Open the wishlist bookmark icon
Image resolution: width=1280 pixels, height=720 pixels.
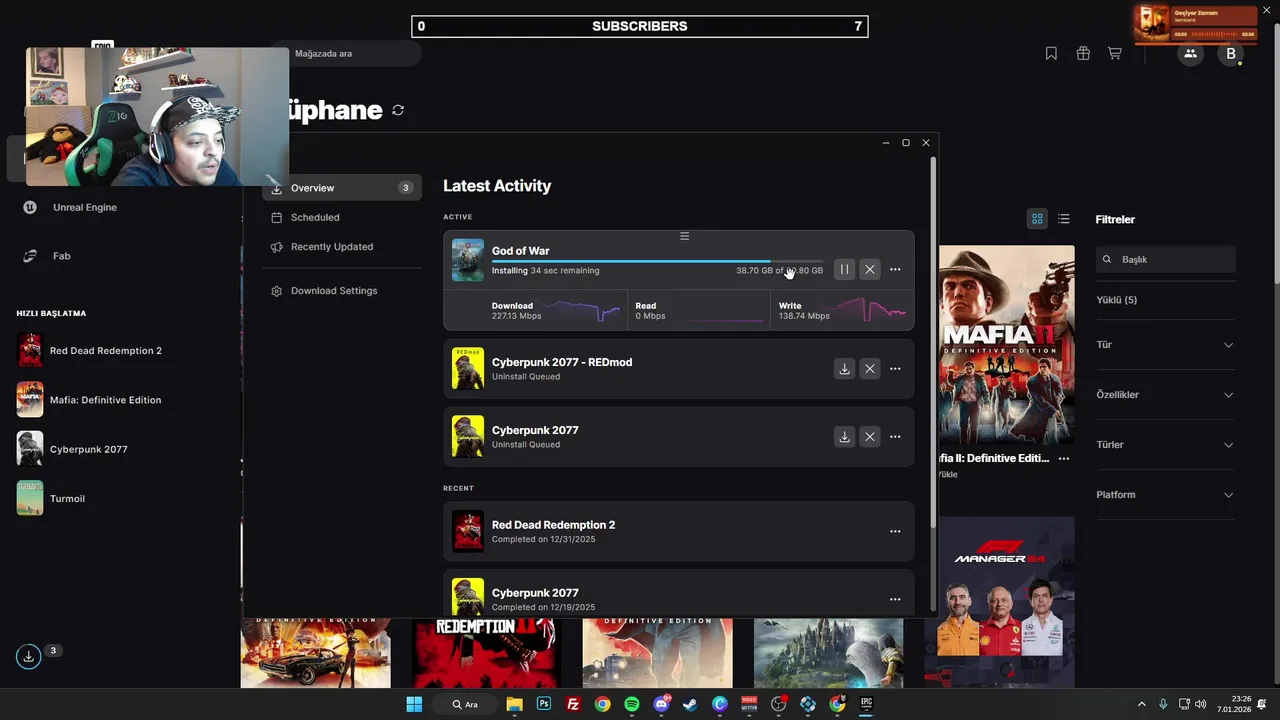pyautogui.click(x=1051, y=54)
